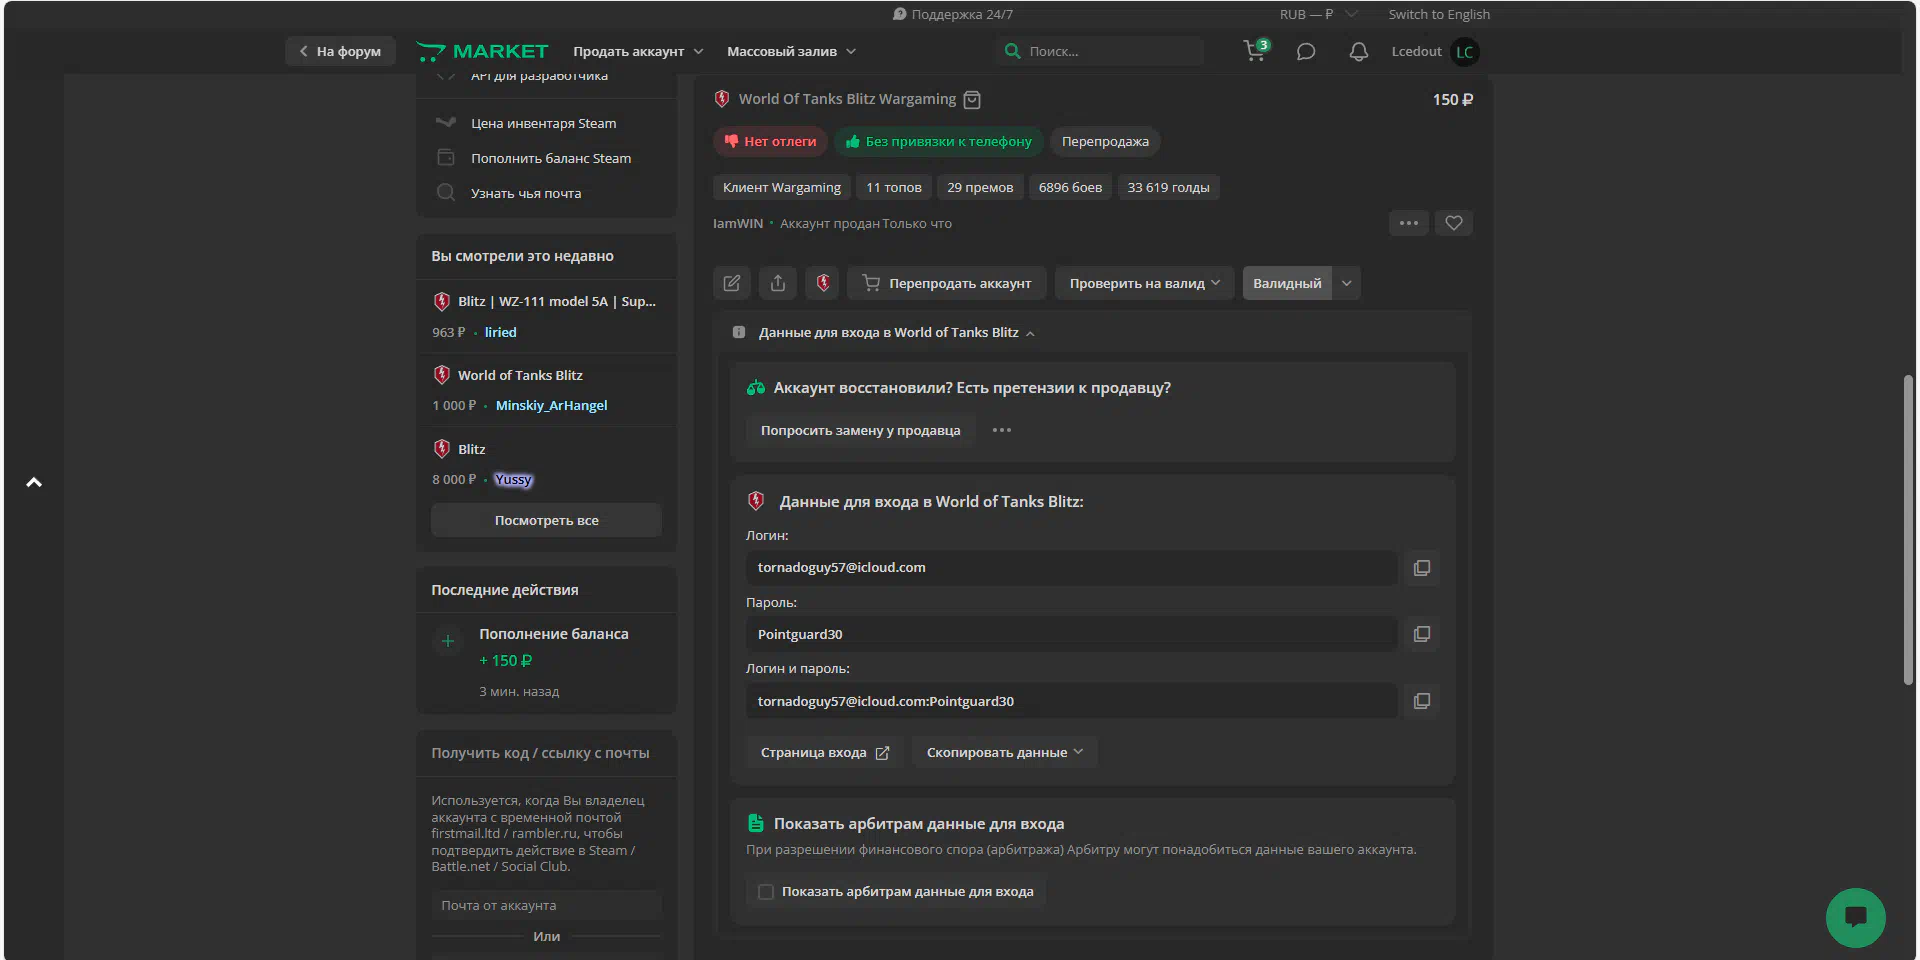1920x960 pixels.
Task: Open Цена инвентаря Steam menu item
Action: (x=546, y=123)
